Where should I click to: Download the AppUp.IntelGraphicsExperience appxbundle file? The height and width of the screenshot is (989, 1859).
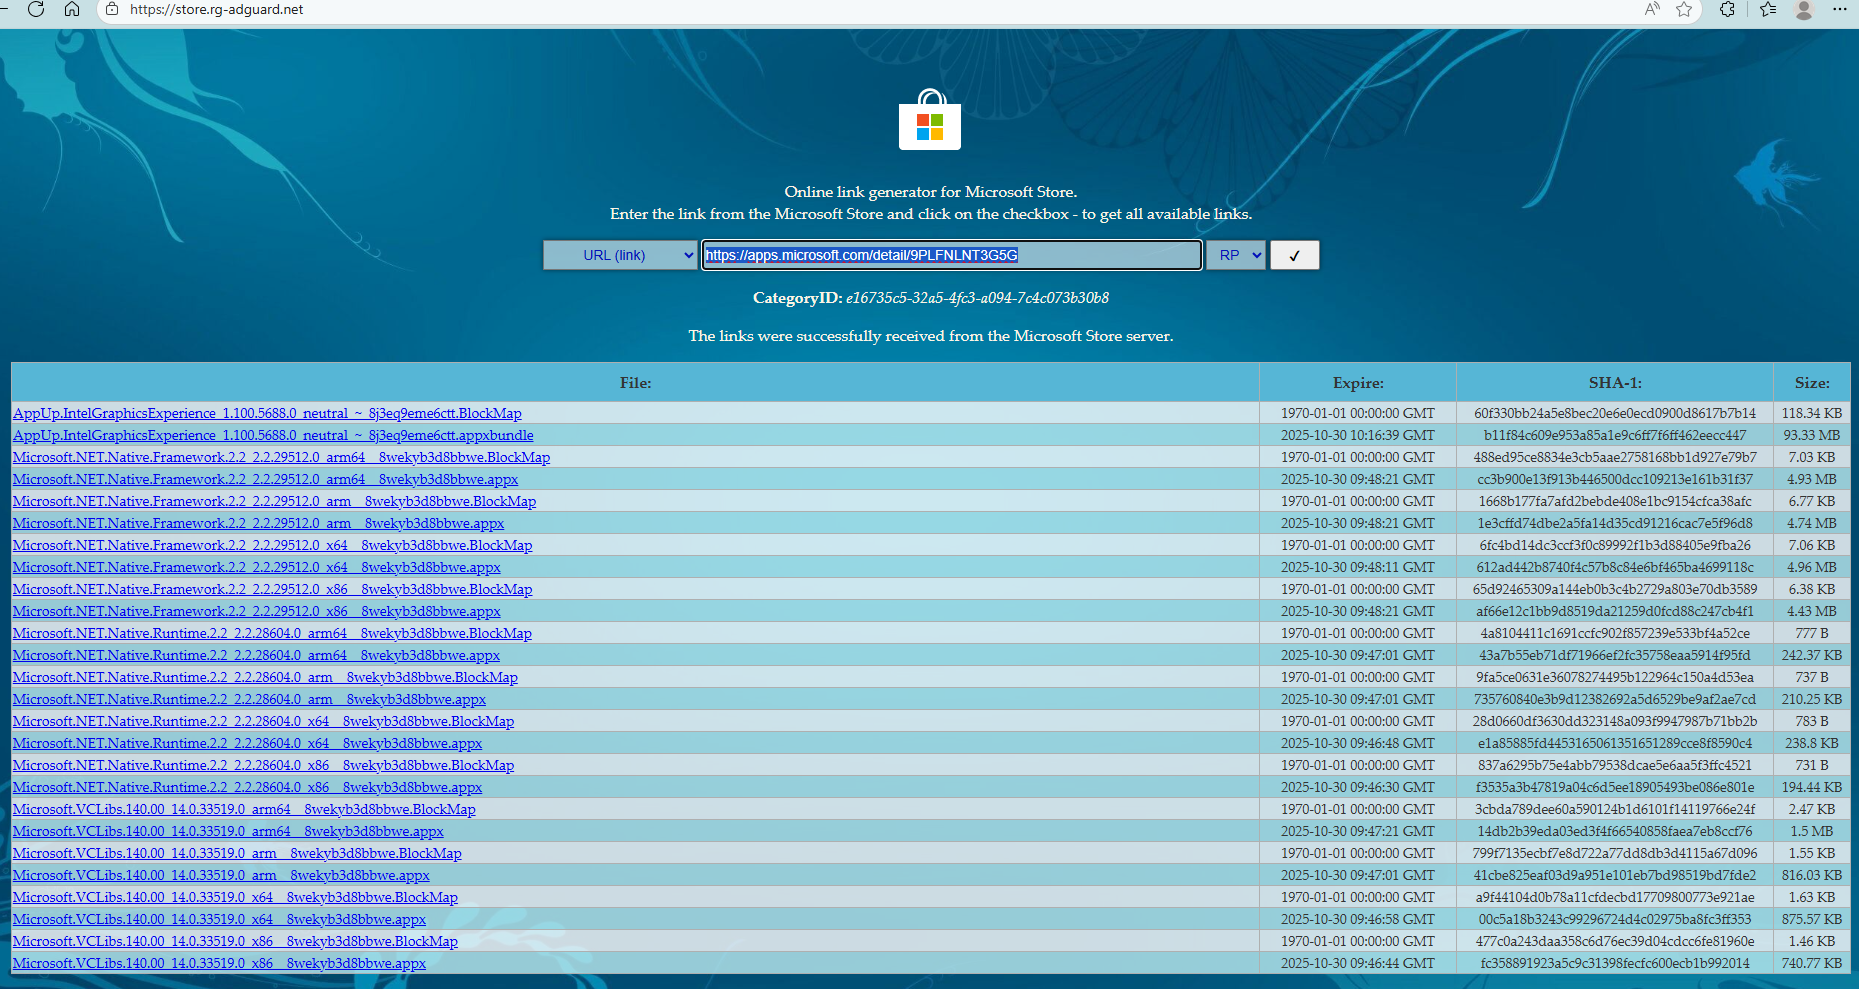273,435
